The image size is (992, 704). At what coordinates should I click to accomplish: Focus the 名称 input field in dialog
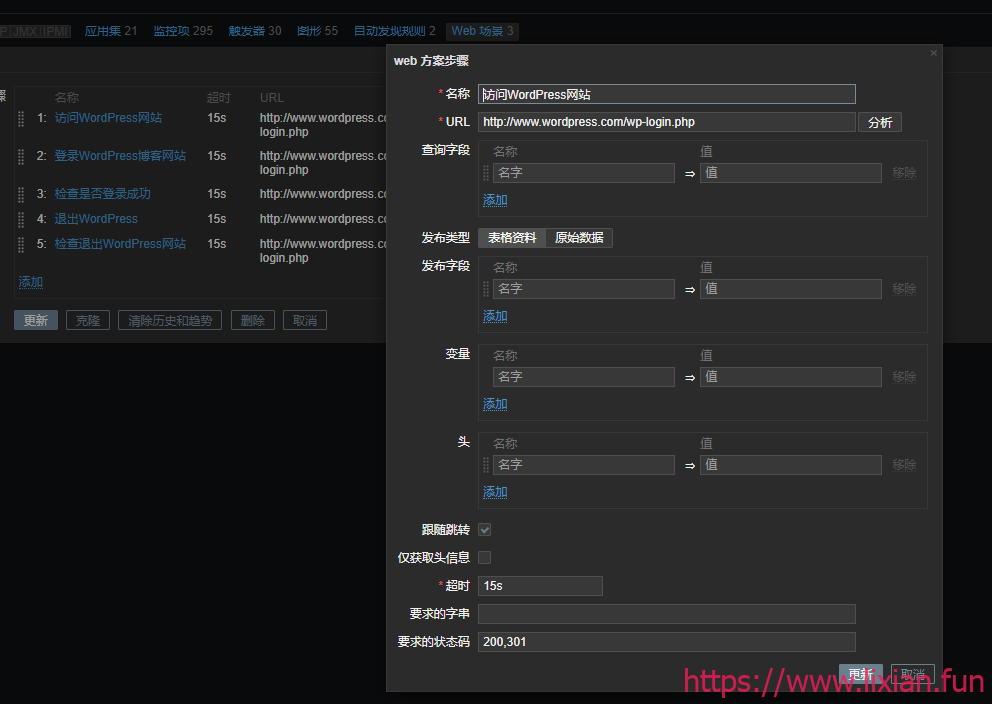[667, 94]
